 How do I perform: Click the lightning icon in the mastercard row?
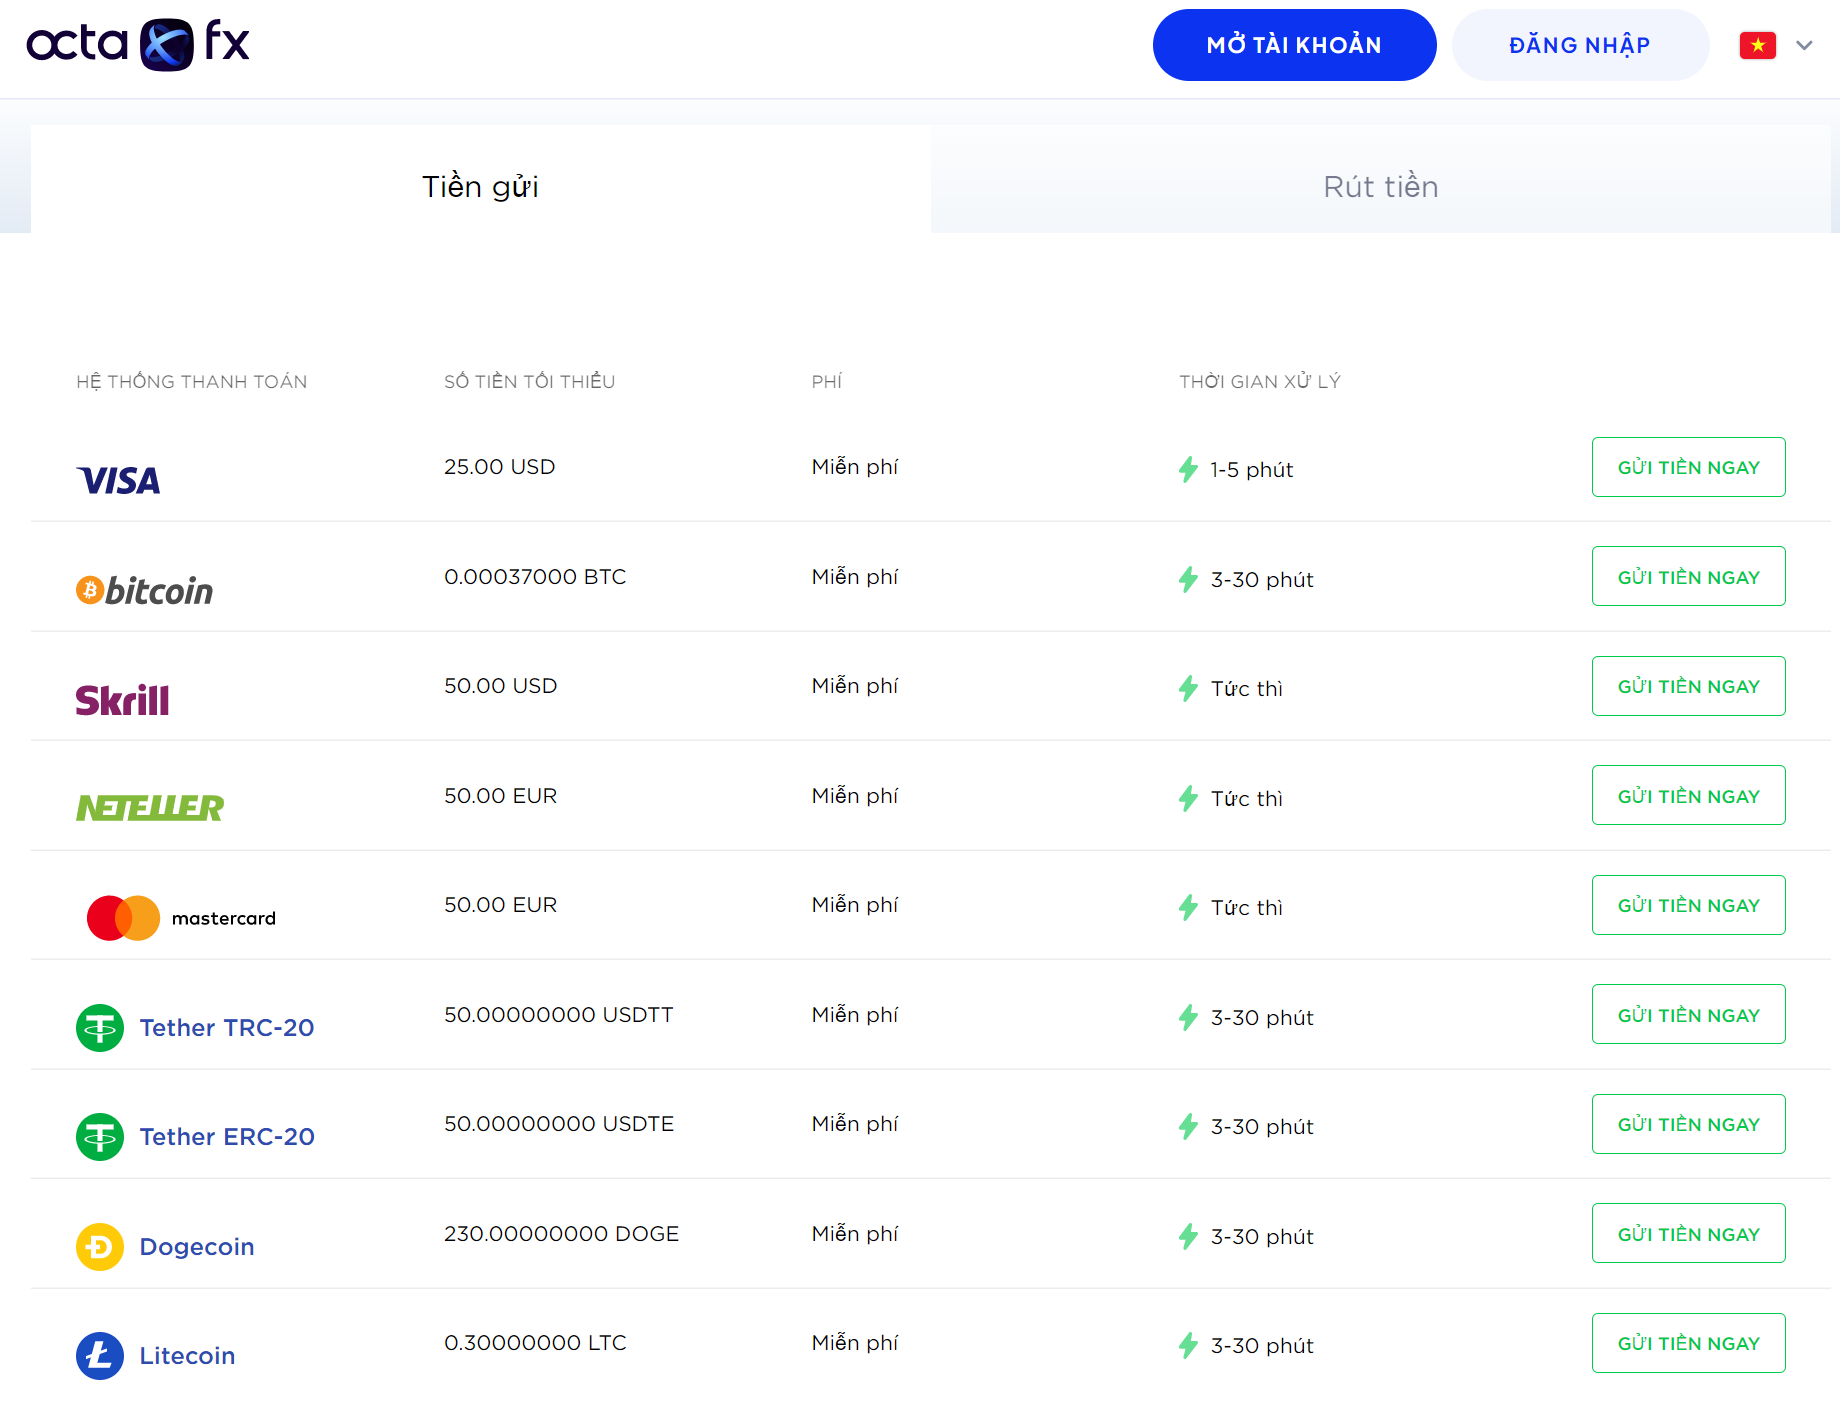[x=1188, y=907]
